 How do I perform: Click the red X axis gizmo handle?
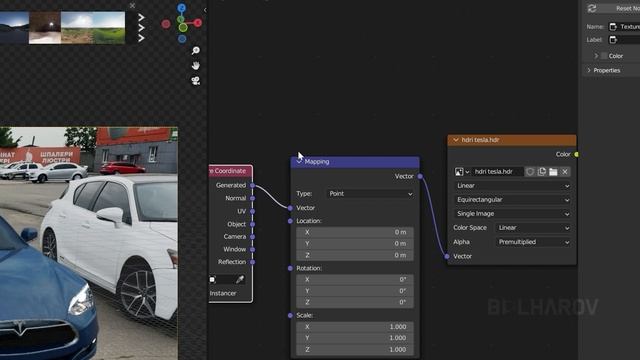pos(198,23)
